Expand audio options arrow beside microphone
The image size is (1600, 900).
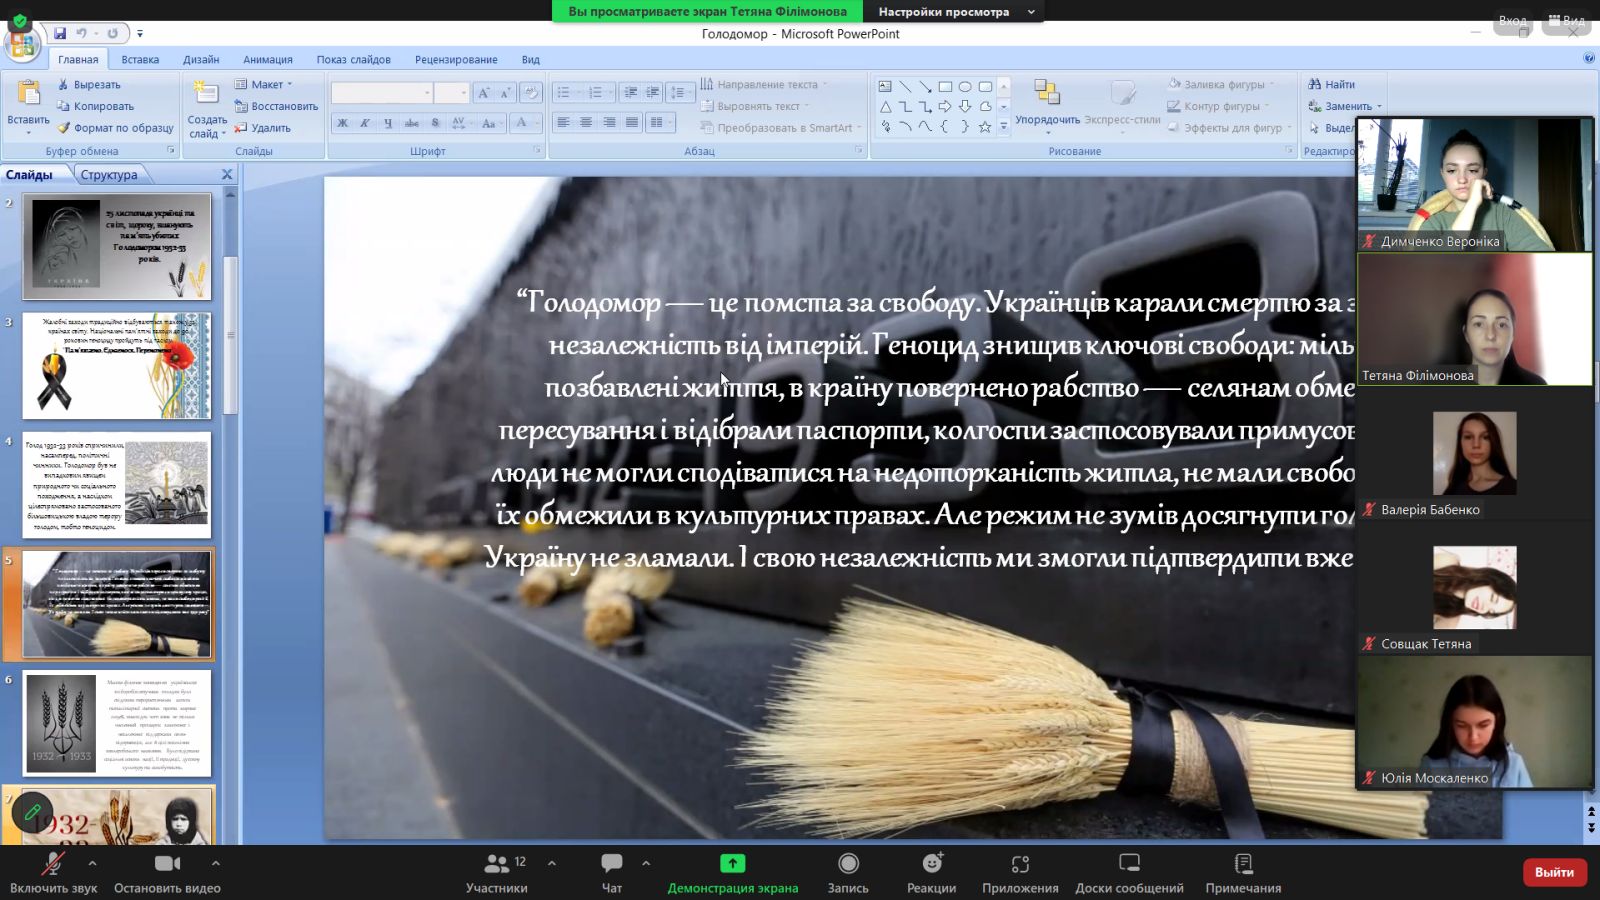point(92,862)
